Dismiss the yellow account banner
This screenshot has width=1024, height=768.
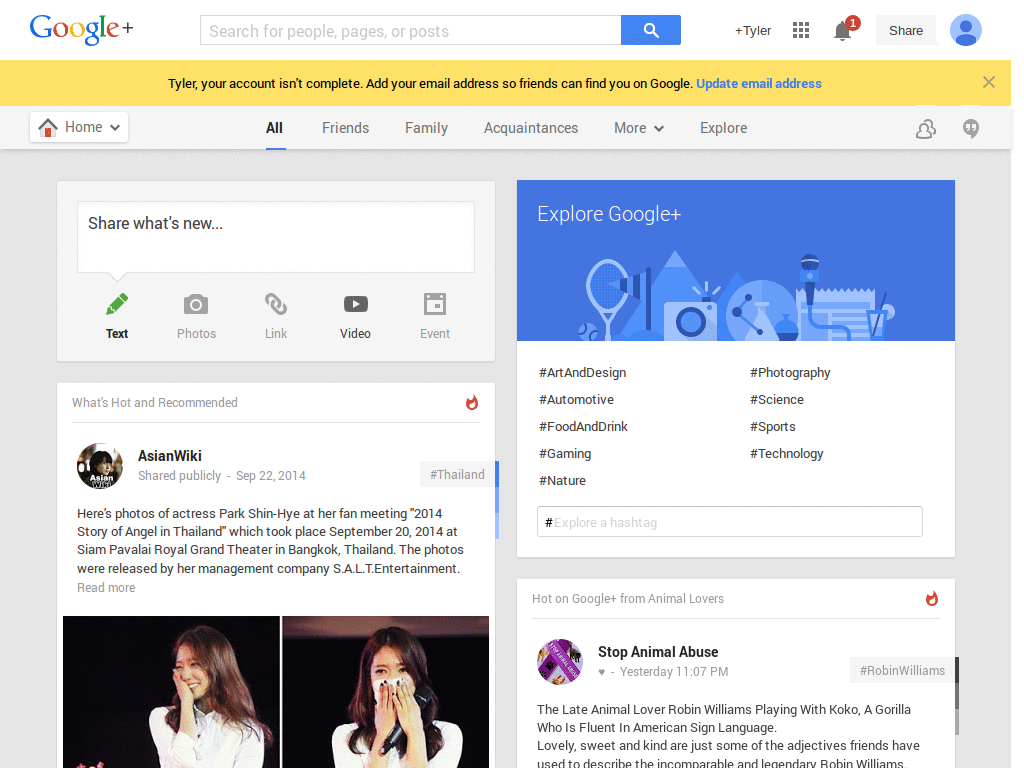pos(989,82)
